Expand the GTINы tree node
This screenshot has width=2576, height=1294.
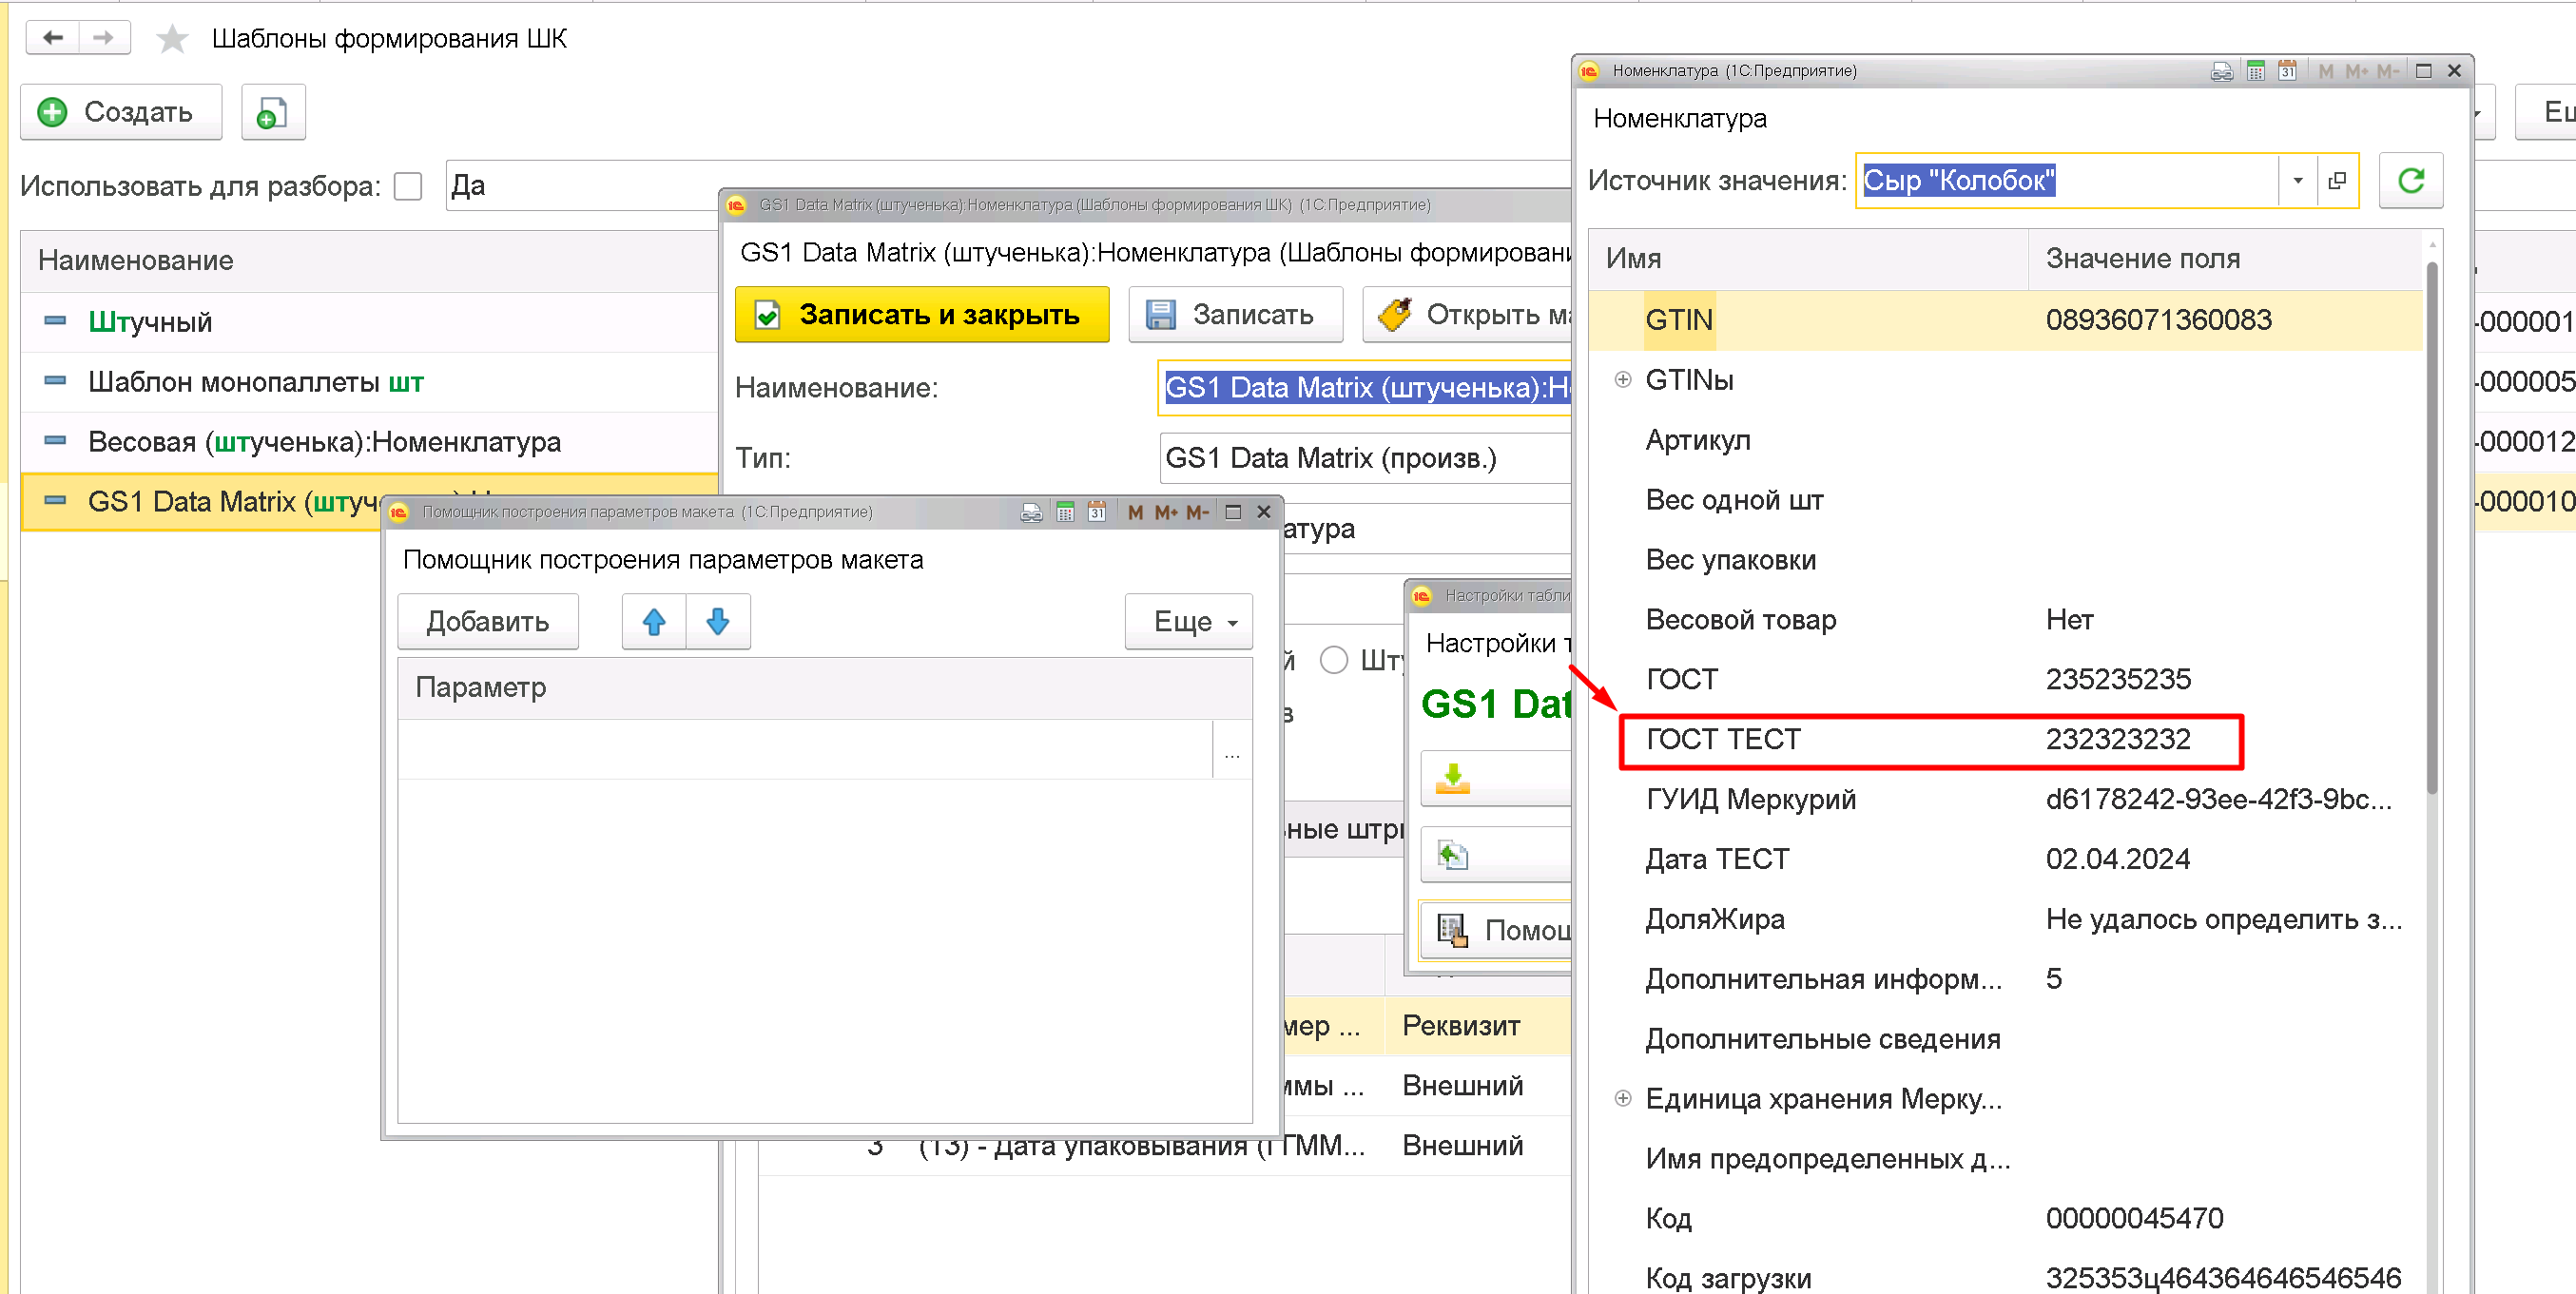[1623, 380]
